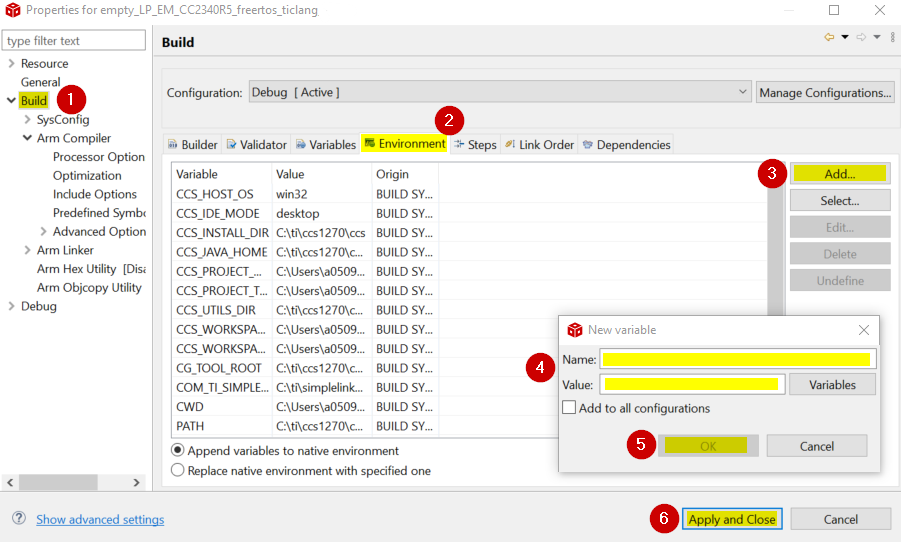Click the Variables button in New variable dialog
901x542 pixels.
pos(832,385)
